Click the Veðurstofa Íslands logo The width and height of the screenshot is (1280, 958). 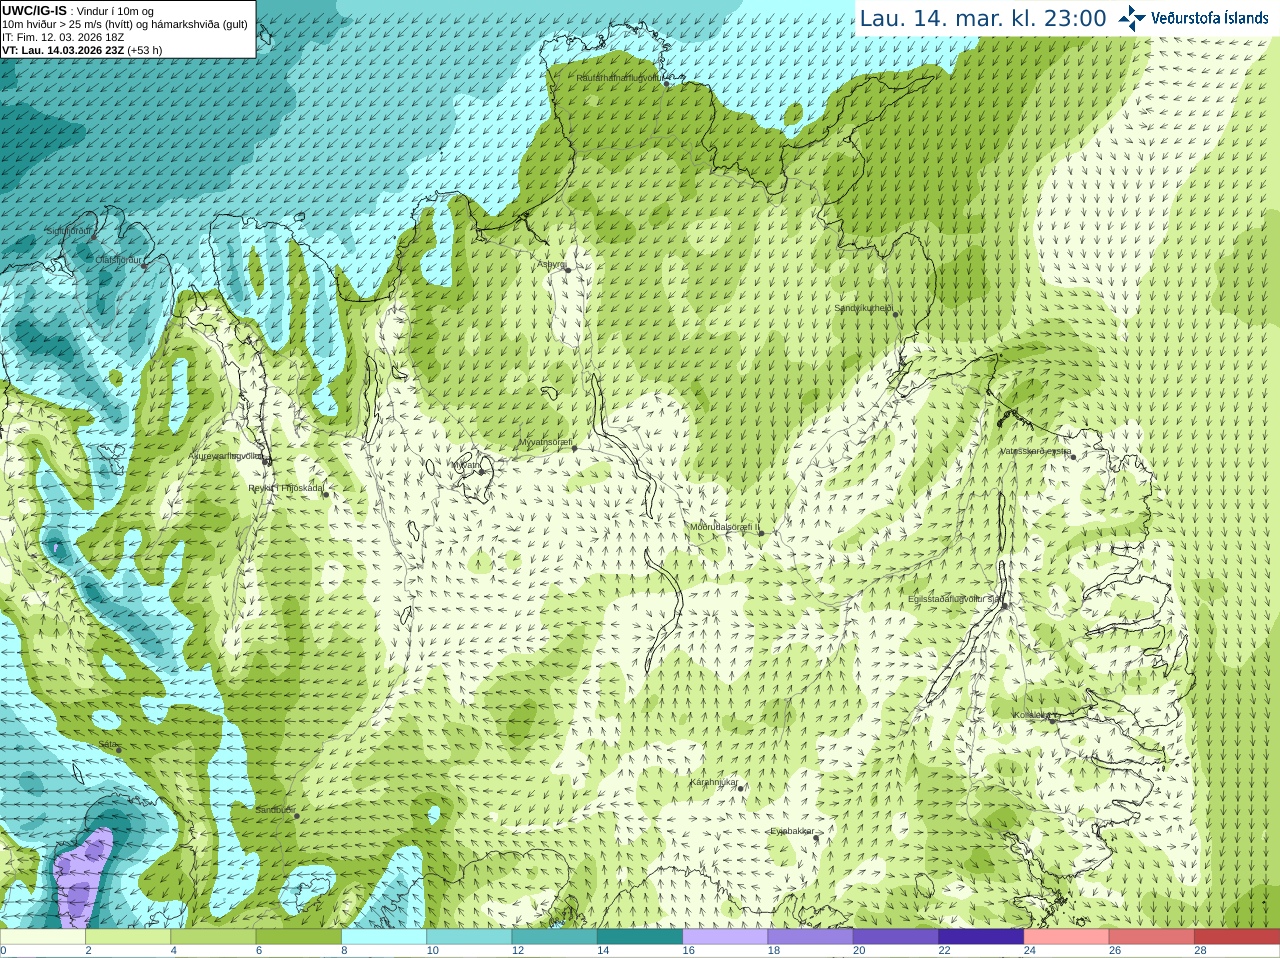(x=1192, y=18)
